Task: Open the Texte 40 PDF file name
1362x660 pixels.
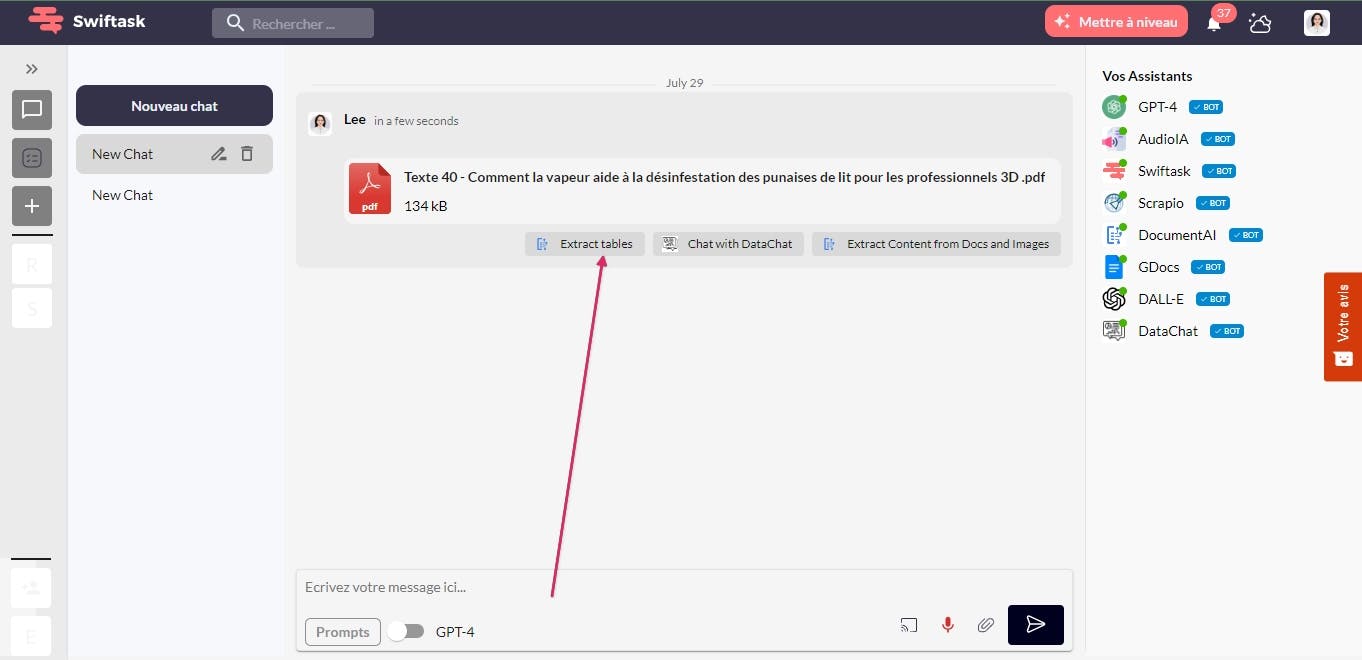Action: click(x=724, y=177)
